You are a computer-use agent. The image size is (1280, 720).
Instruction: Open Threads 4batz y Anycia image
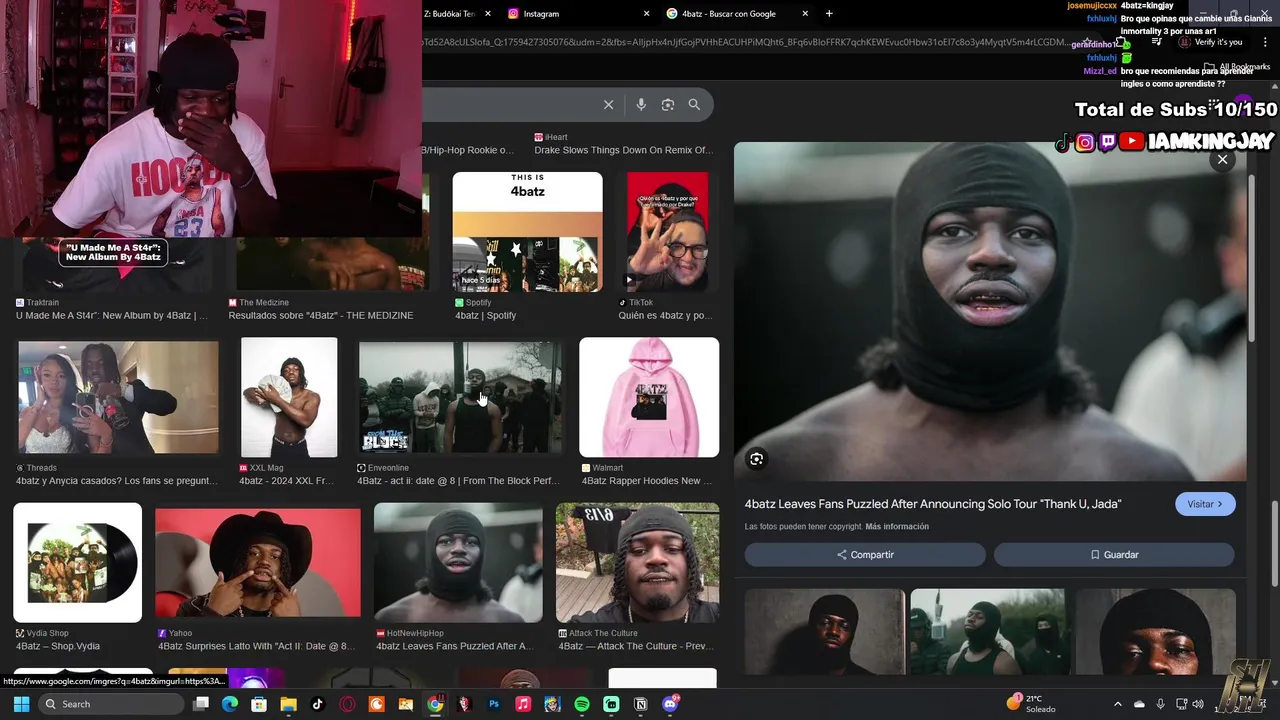pyautogui.click(x=118, y=397)
